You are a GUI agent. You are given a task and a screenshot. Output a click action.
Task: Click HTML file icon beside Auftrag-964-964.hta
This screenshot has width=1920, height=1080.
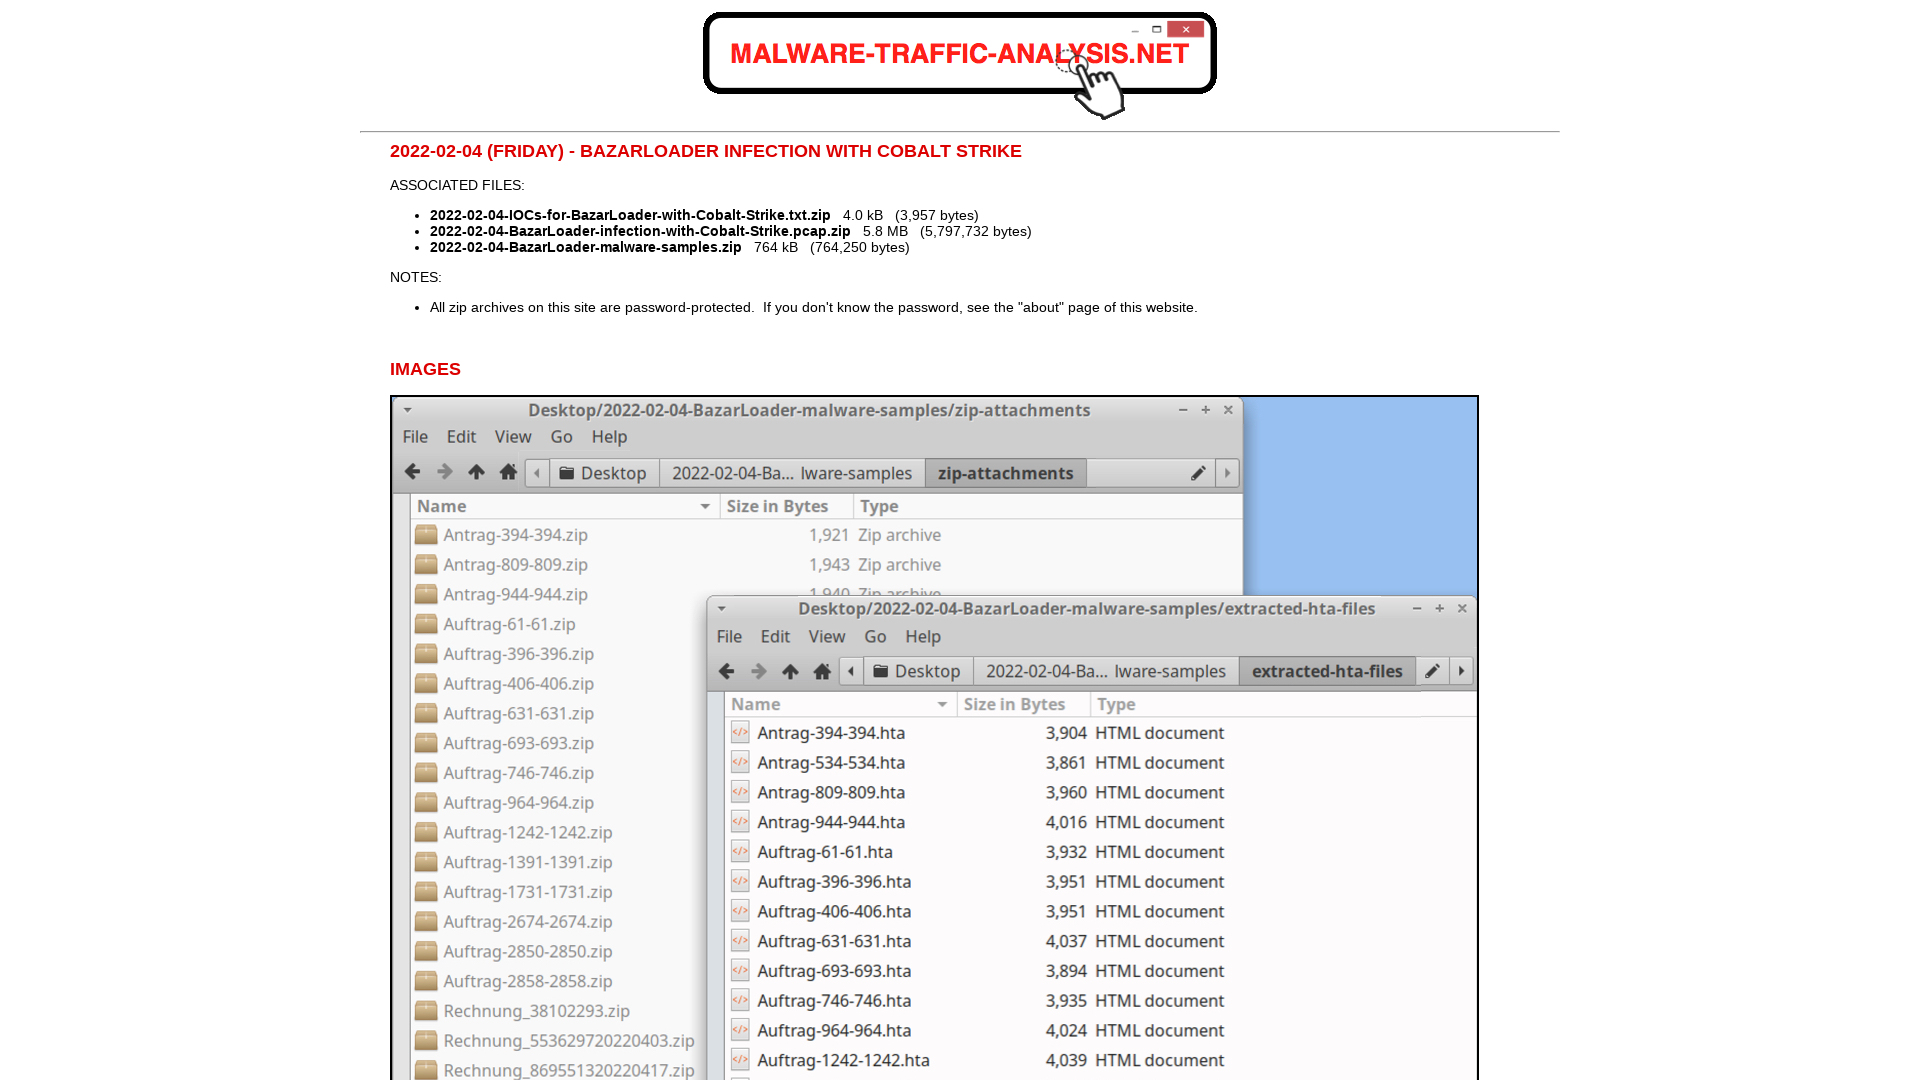740,1030
